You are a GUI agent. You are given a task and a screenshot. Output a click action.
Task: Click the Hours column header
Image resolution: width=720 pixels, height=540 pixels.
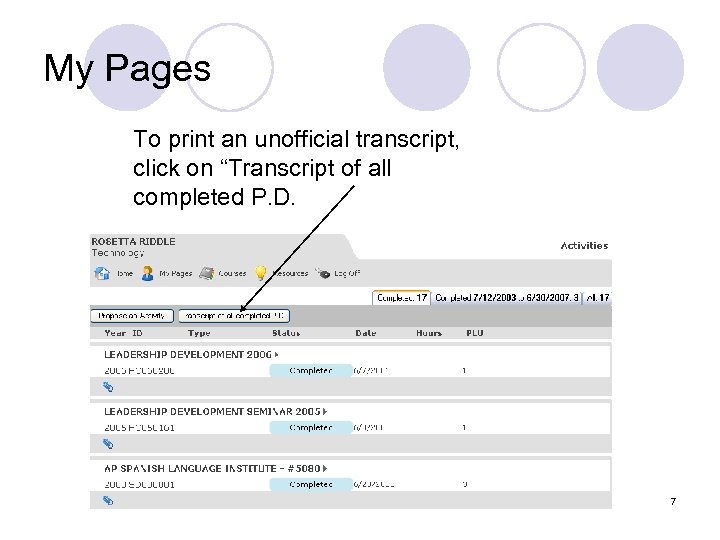click(x=429, y=333)
